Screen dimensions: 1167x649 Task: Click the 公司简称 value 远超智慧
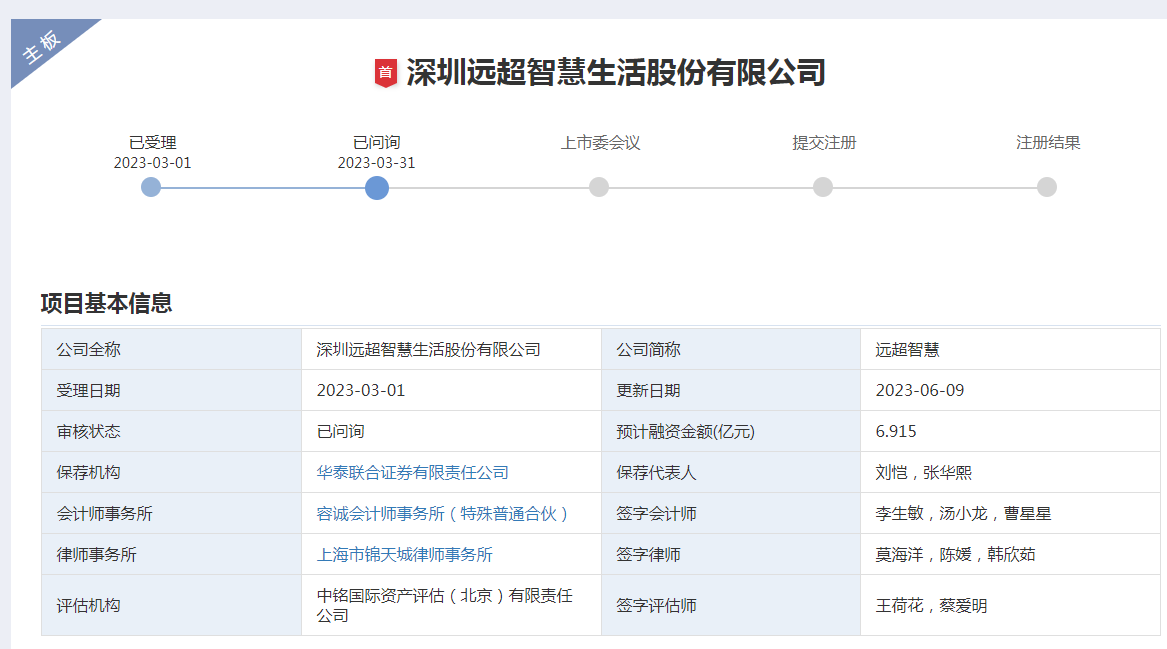907,350
